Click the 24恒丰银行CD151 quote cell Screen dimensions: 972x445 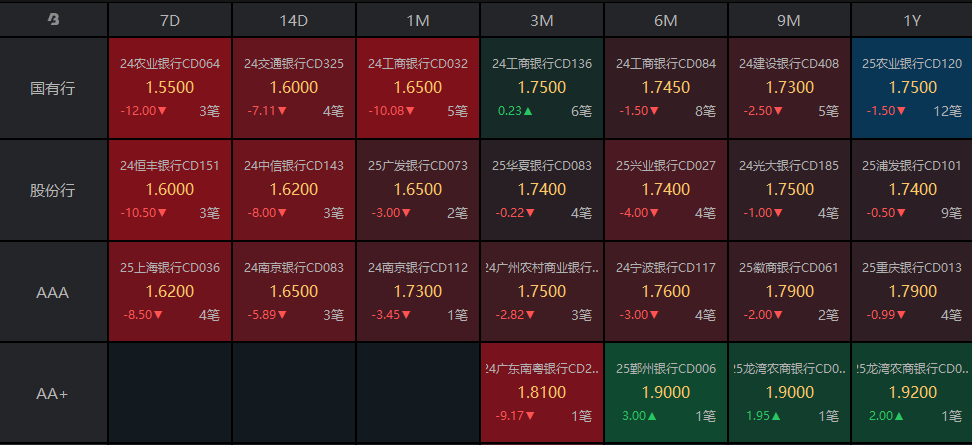(x=170, y=190)
